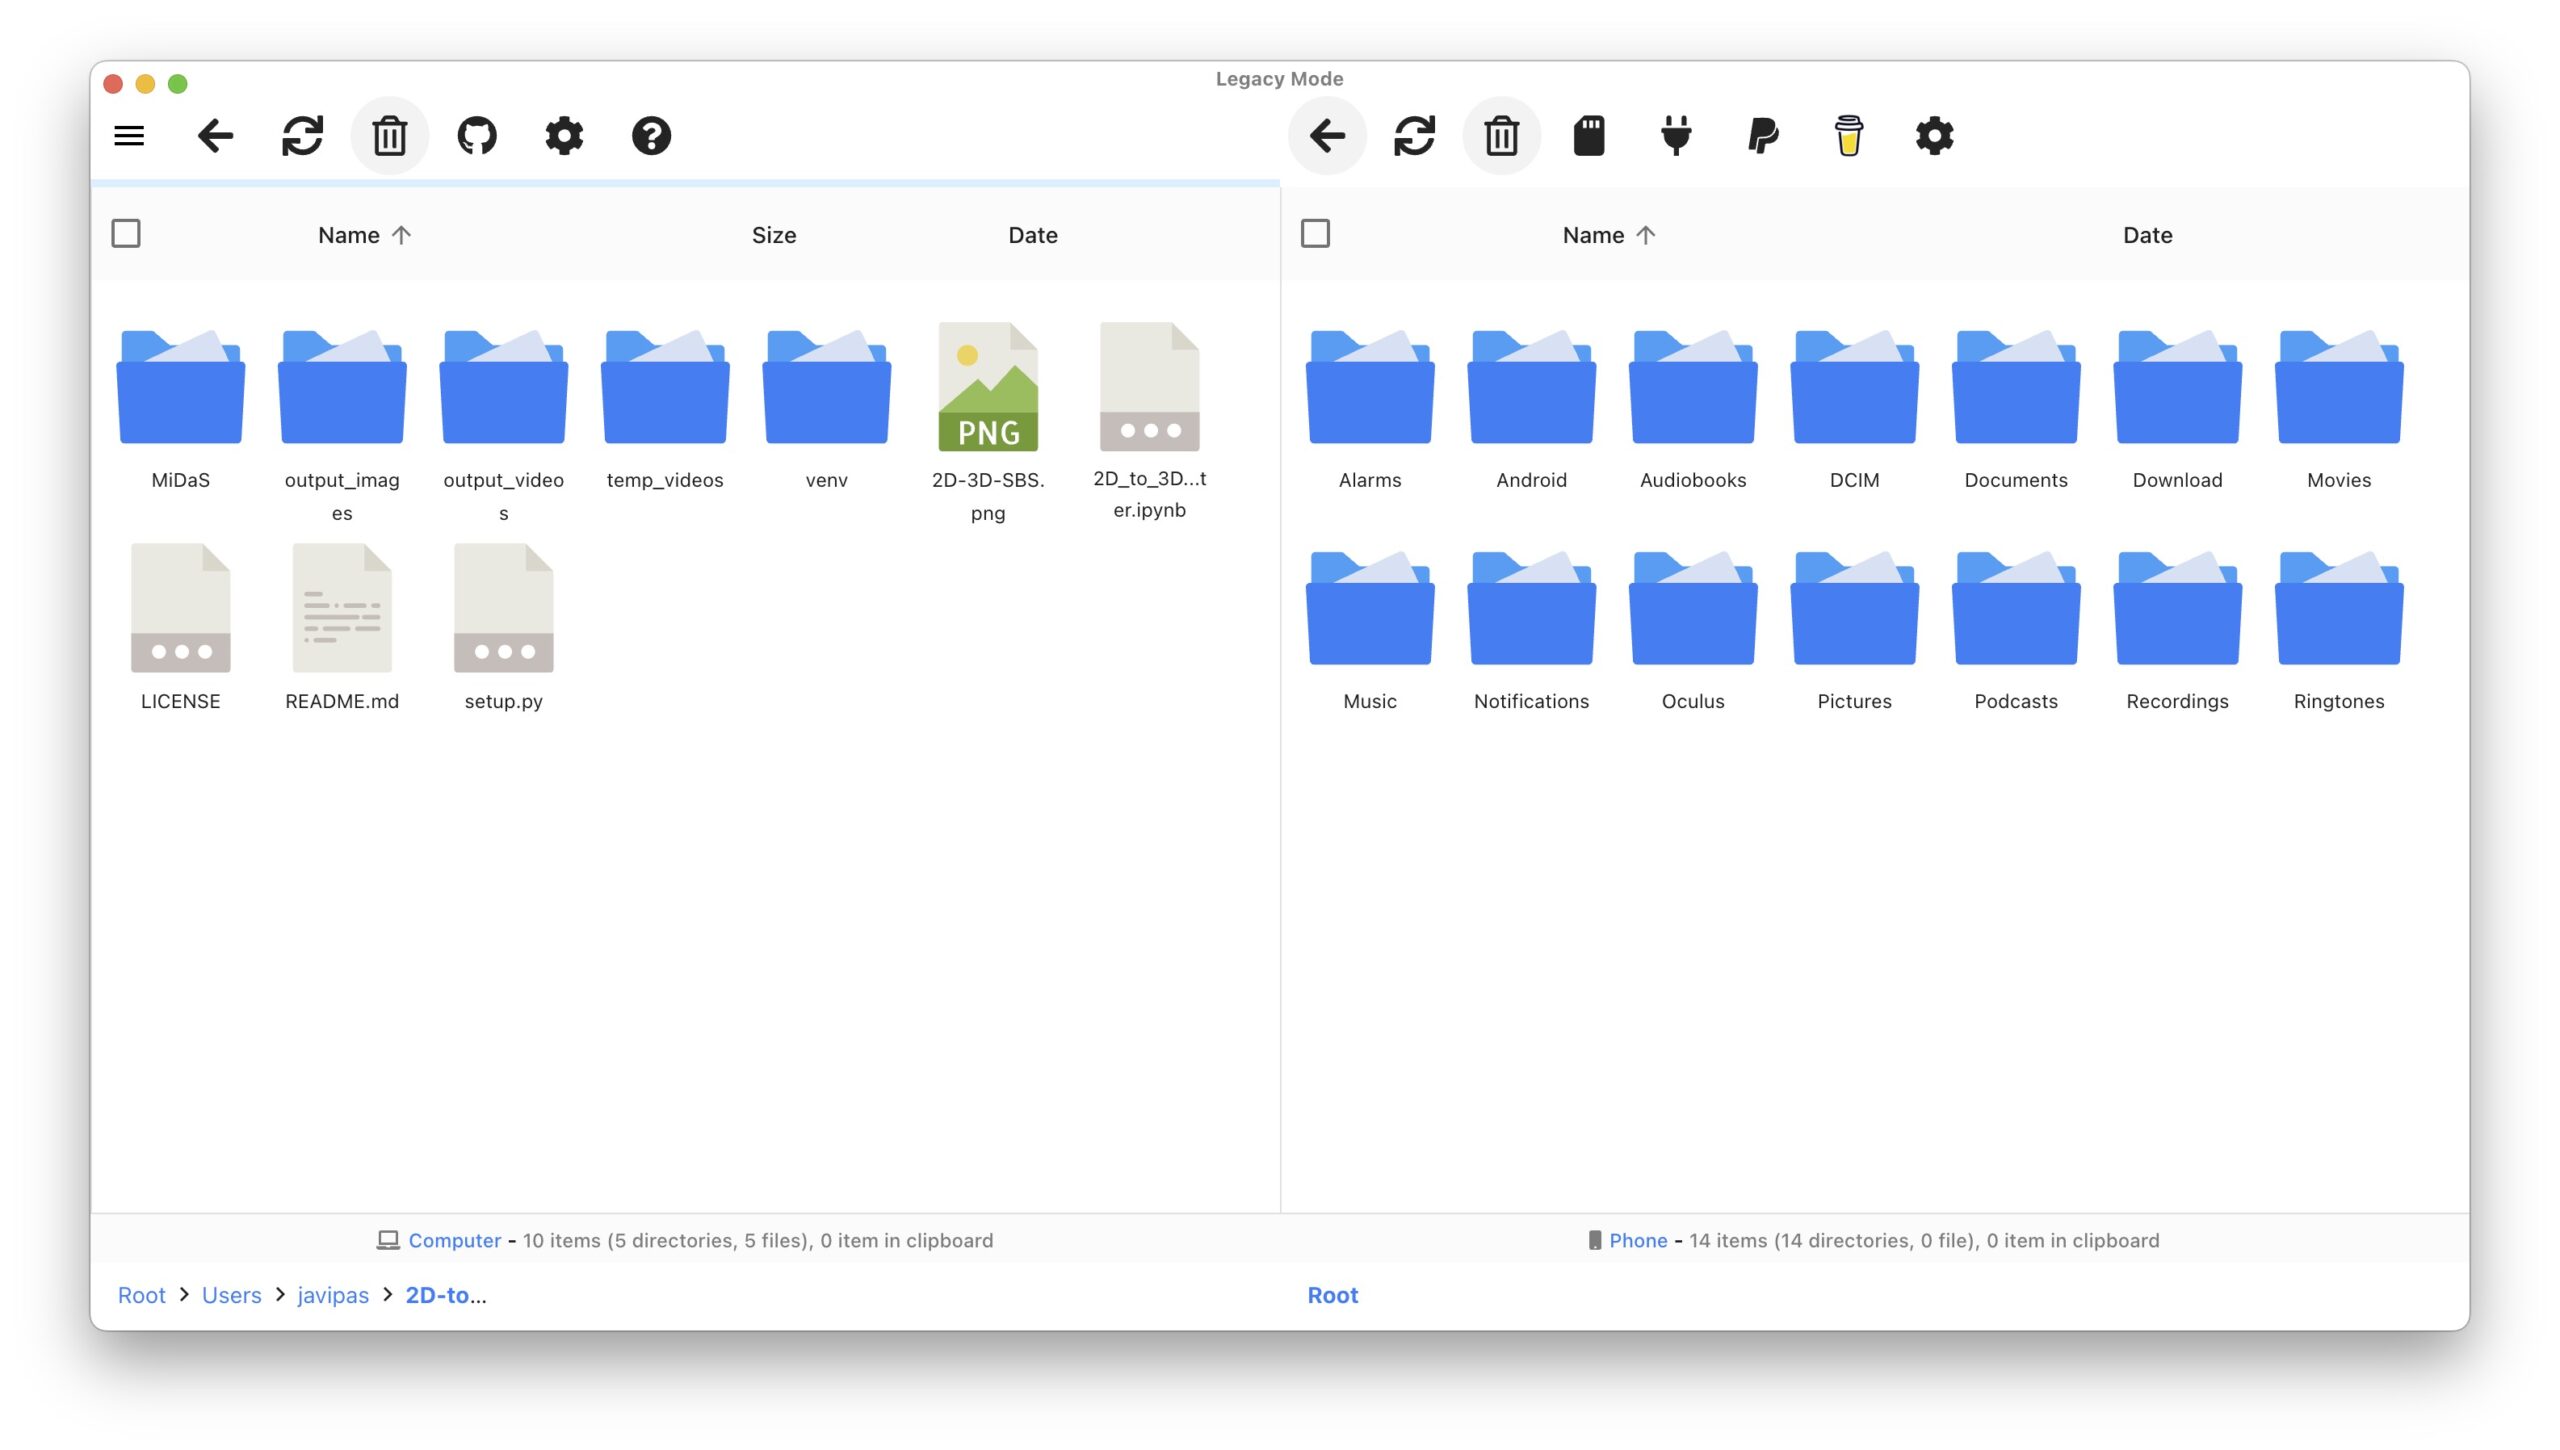2560x1450 pixels.
Task: Click the computer pane trash delete icon
Action: (x=389, y=135)
